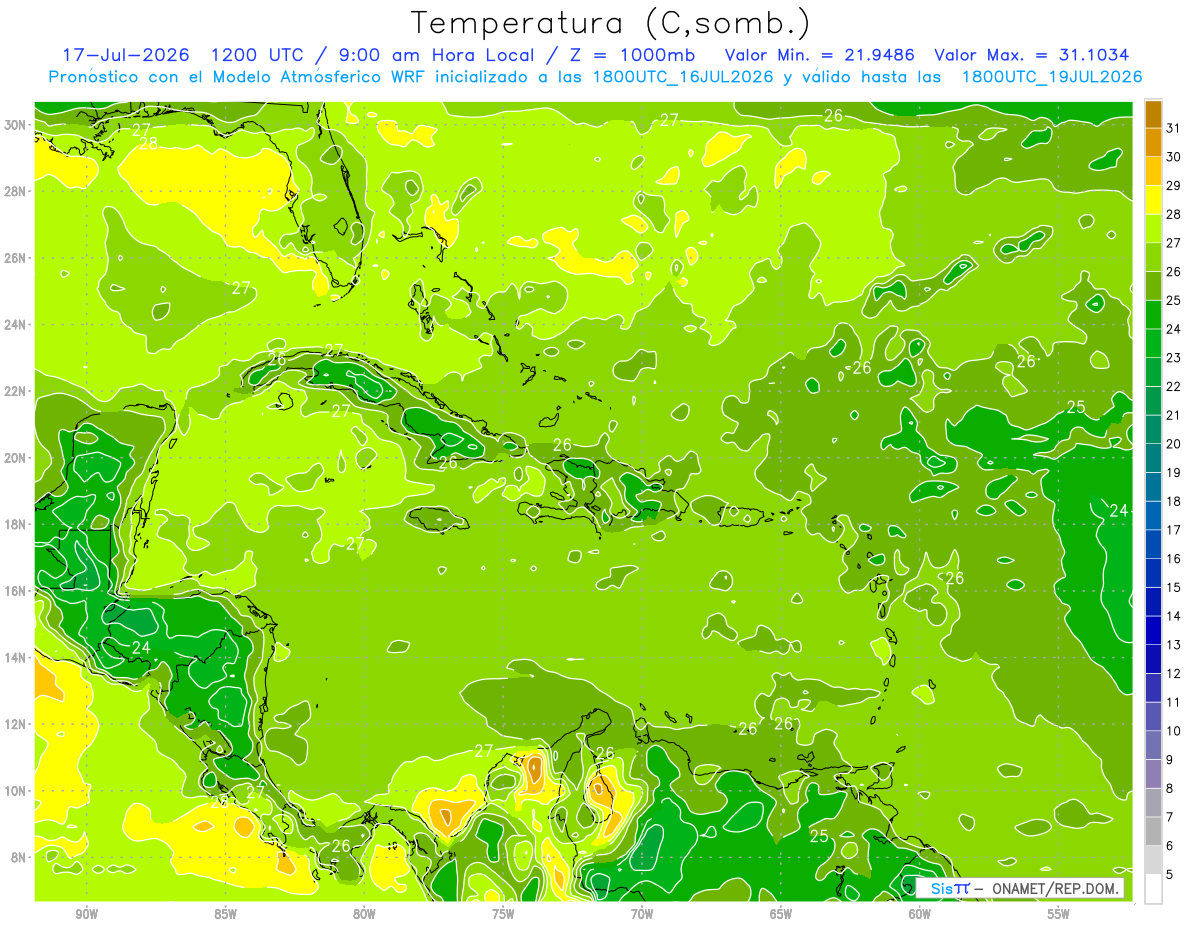Click the '7' value on the color scale
This screenshot has height=927, width=1200.
(1169, 817)
